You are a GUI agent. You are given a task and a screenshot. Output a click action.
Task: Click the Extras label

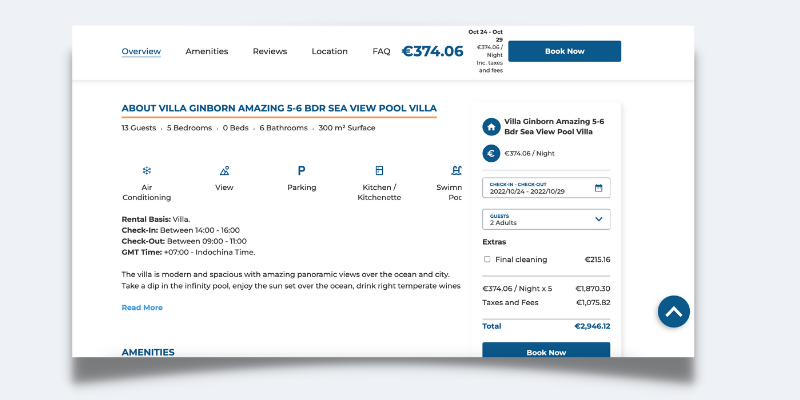[494, 242]
